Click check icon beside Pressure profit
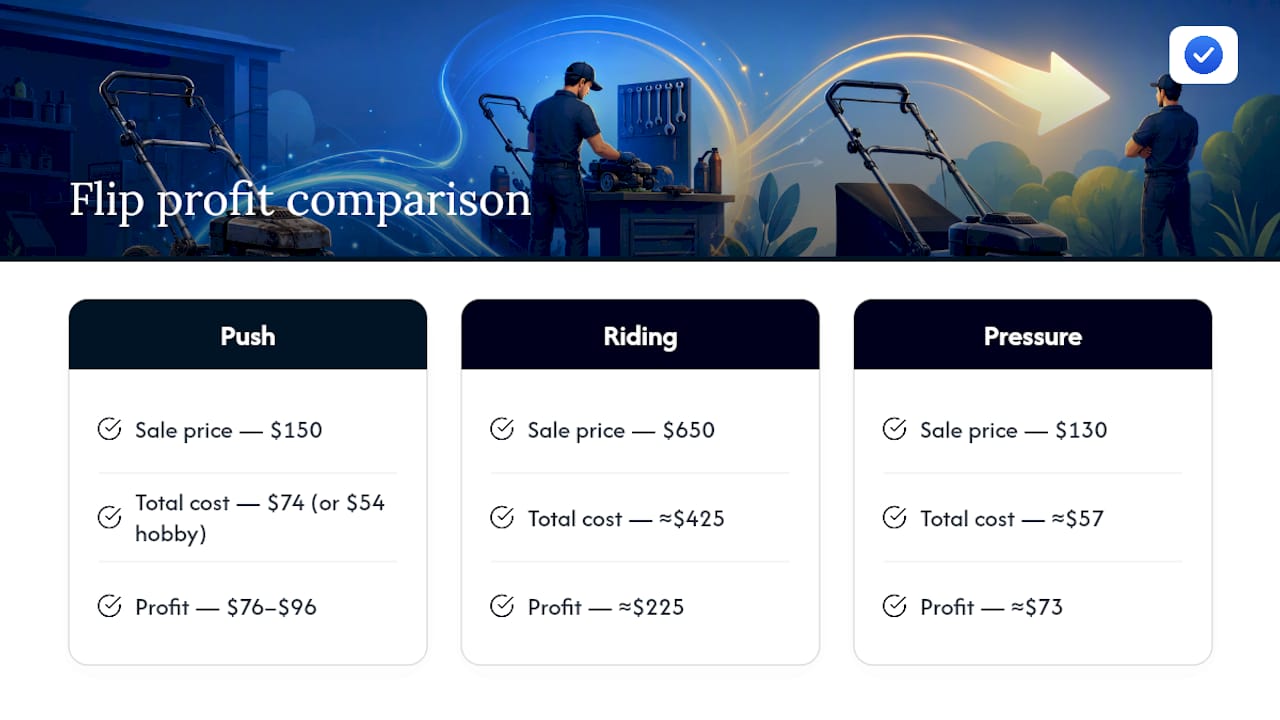 pos(894,606)
